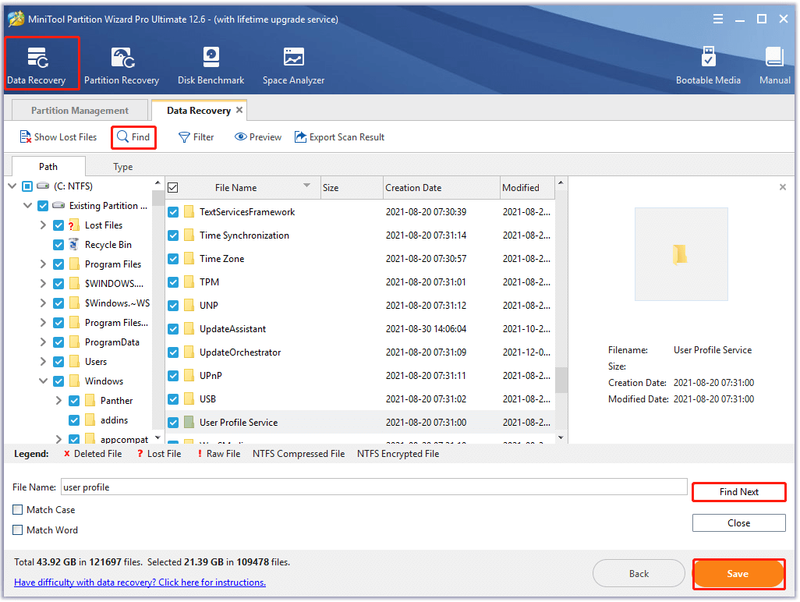Click the folder icon of User Profile Service
The width and height of the screenshot is (800, 602).
click(189, 422)
